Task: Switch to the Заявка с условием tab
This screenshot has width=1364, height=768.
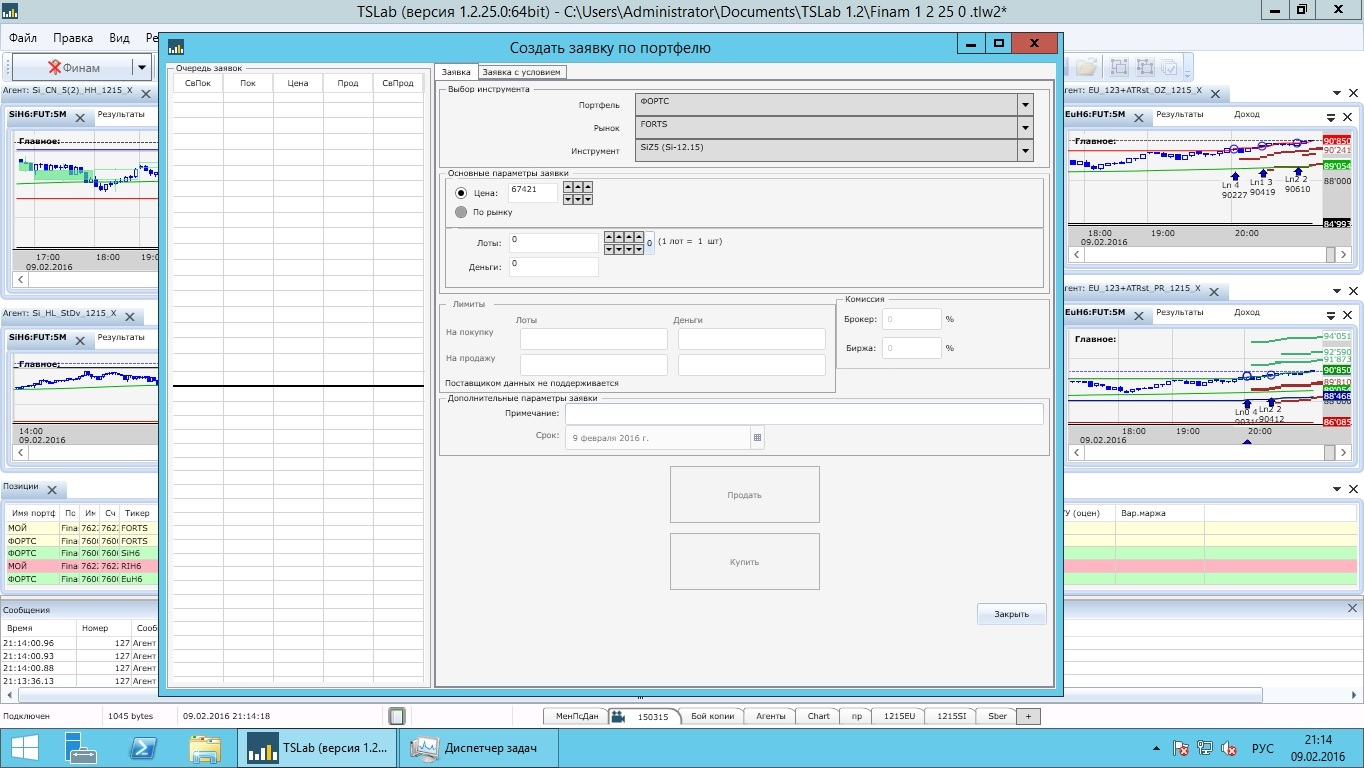Action: click(522, 72)
